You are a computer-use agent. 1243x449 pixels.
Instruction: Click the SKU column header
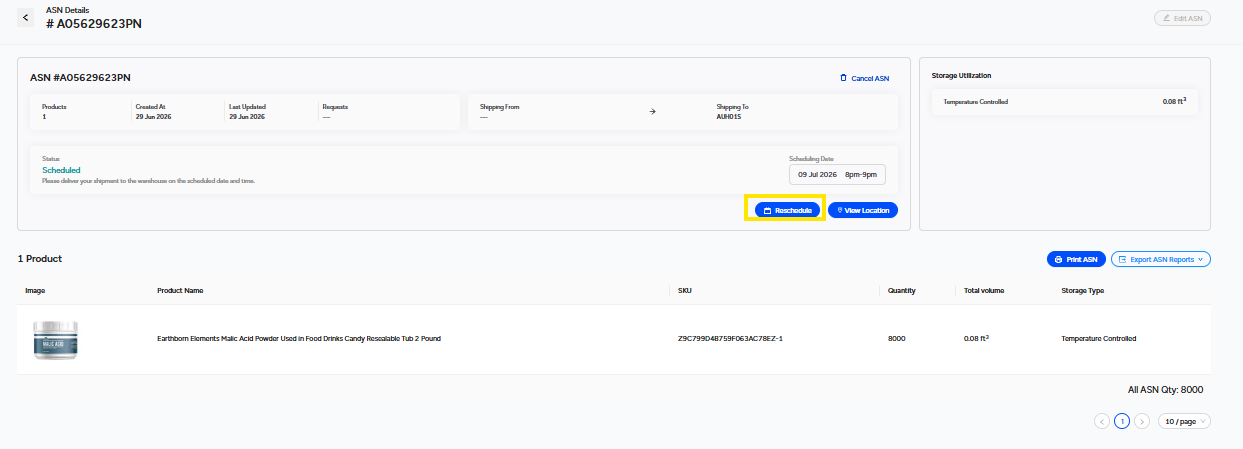(684, 291)
